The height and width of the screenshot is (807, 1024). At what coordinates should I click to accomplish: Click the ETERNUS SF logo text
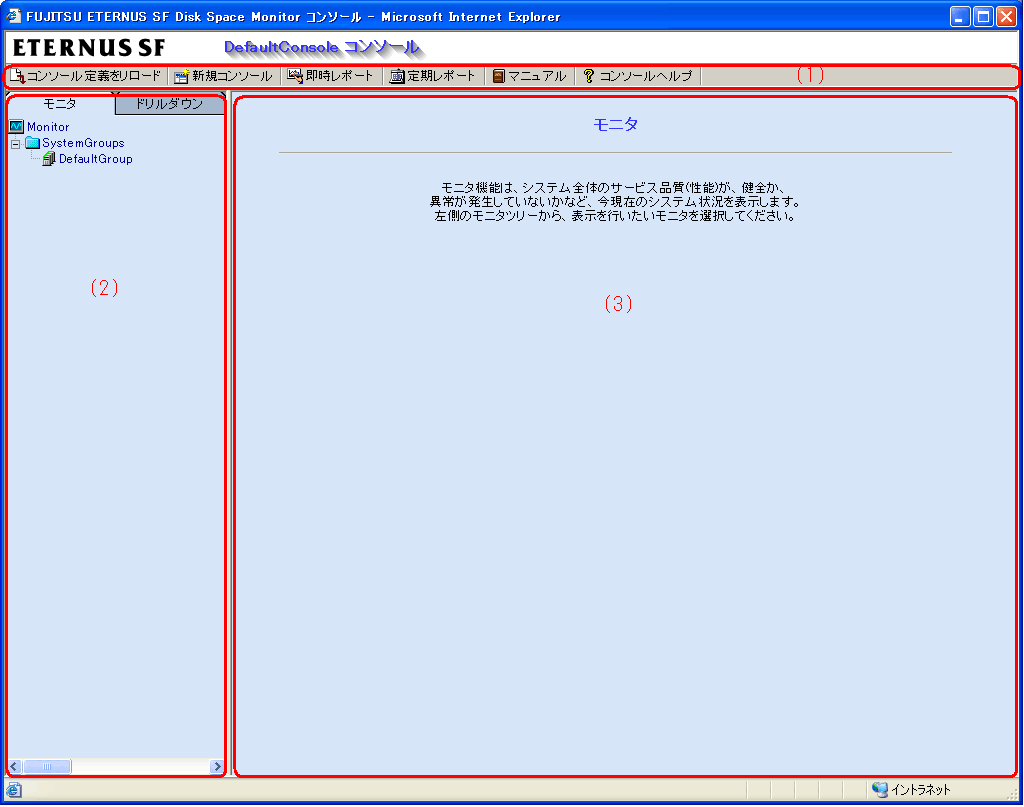click(89, 47)
